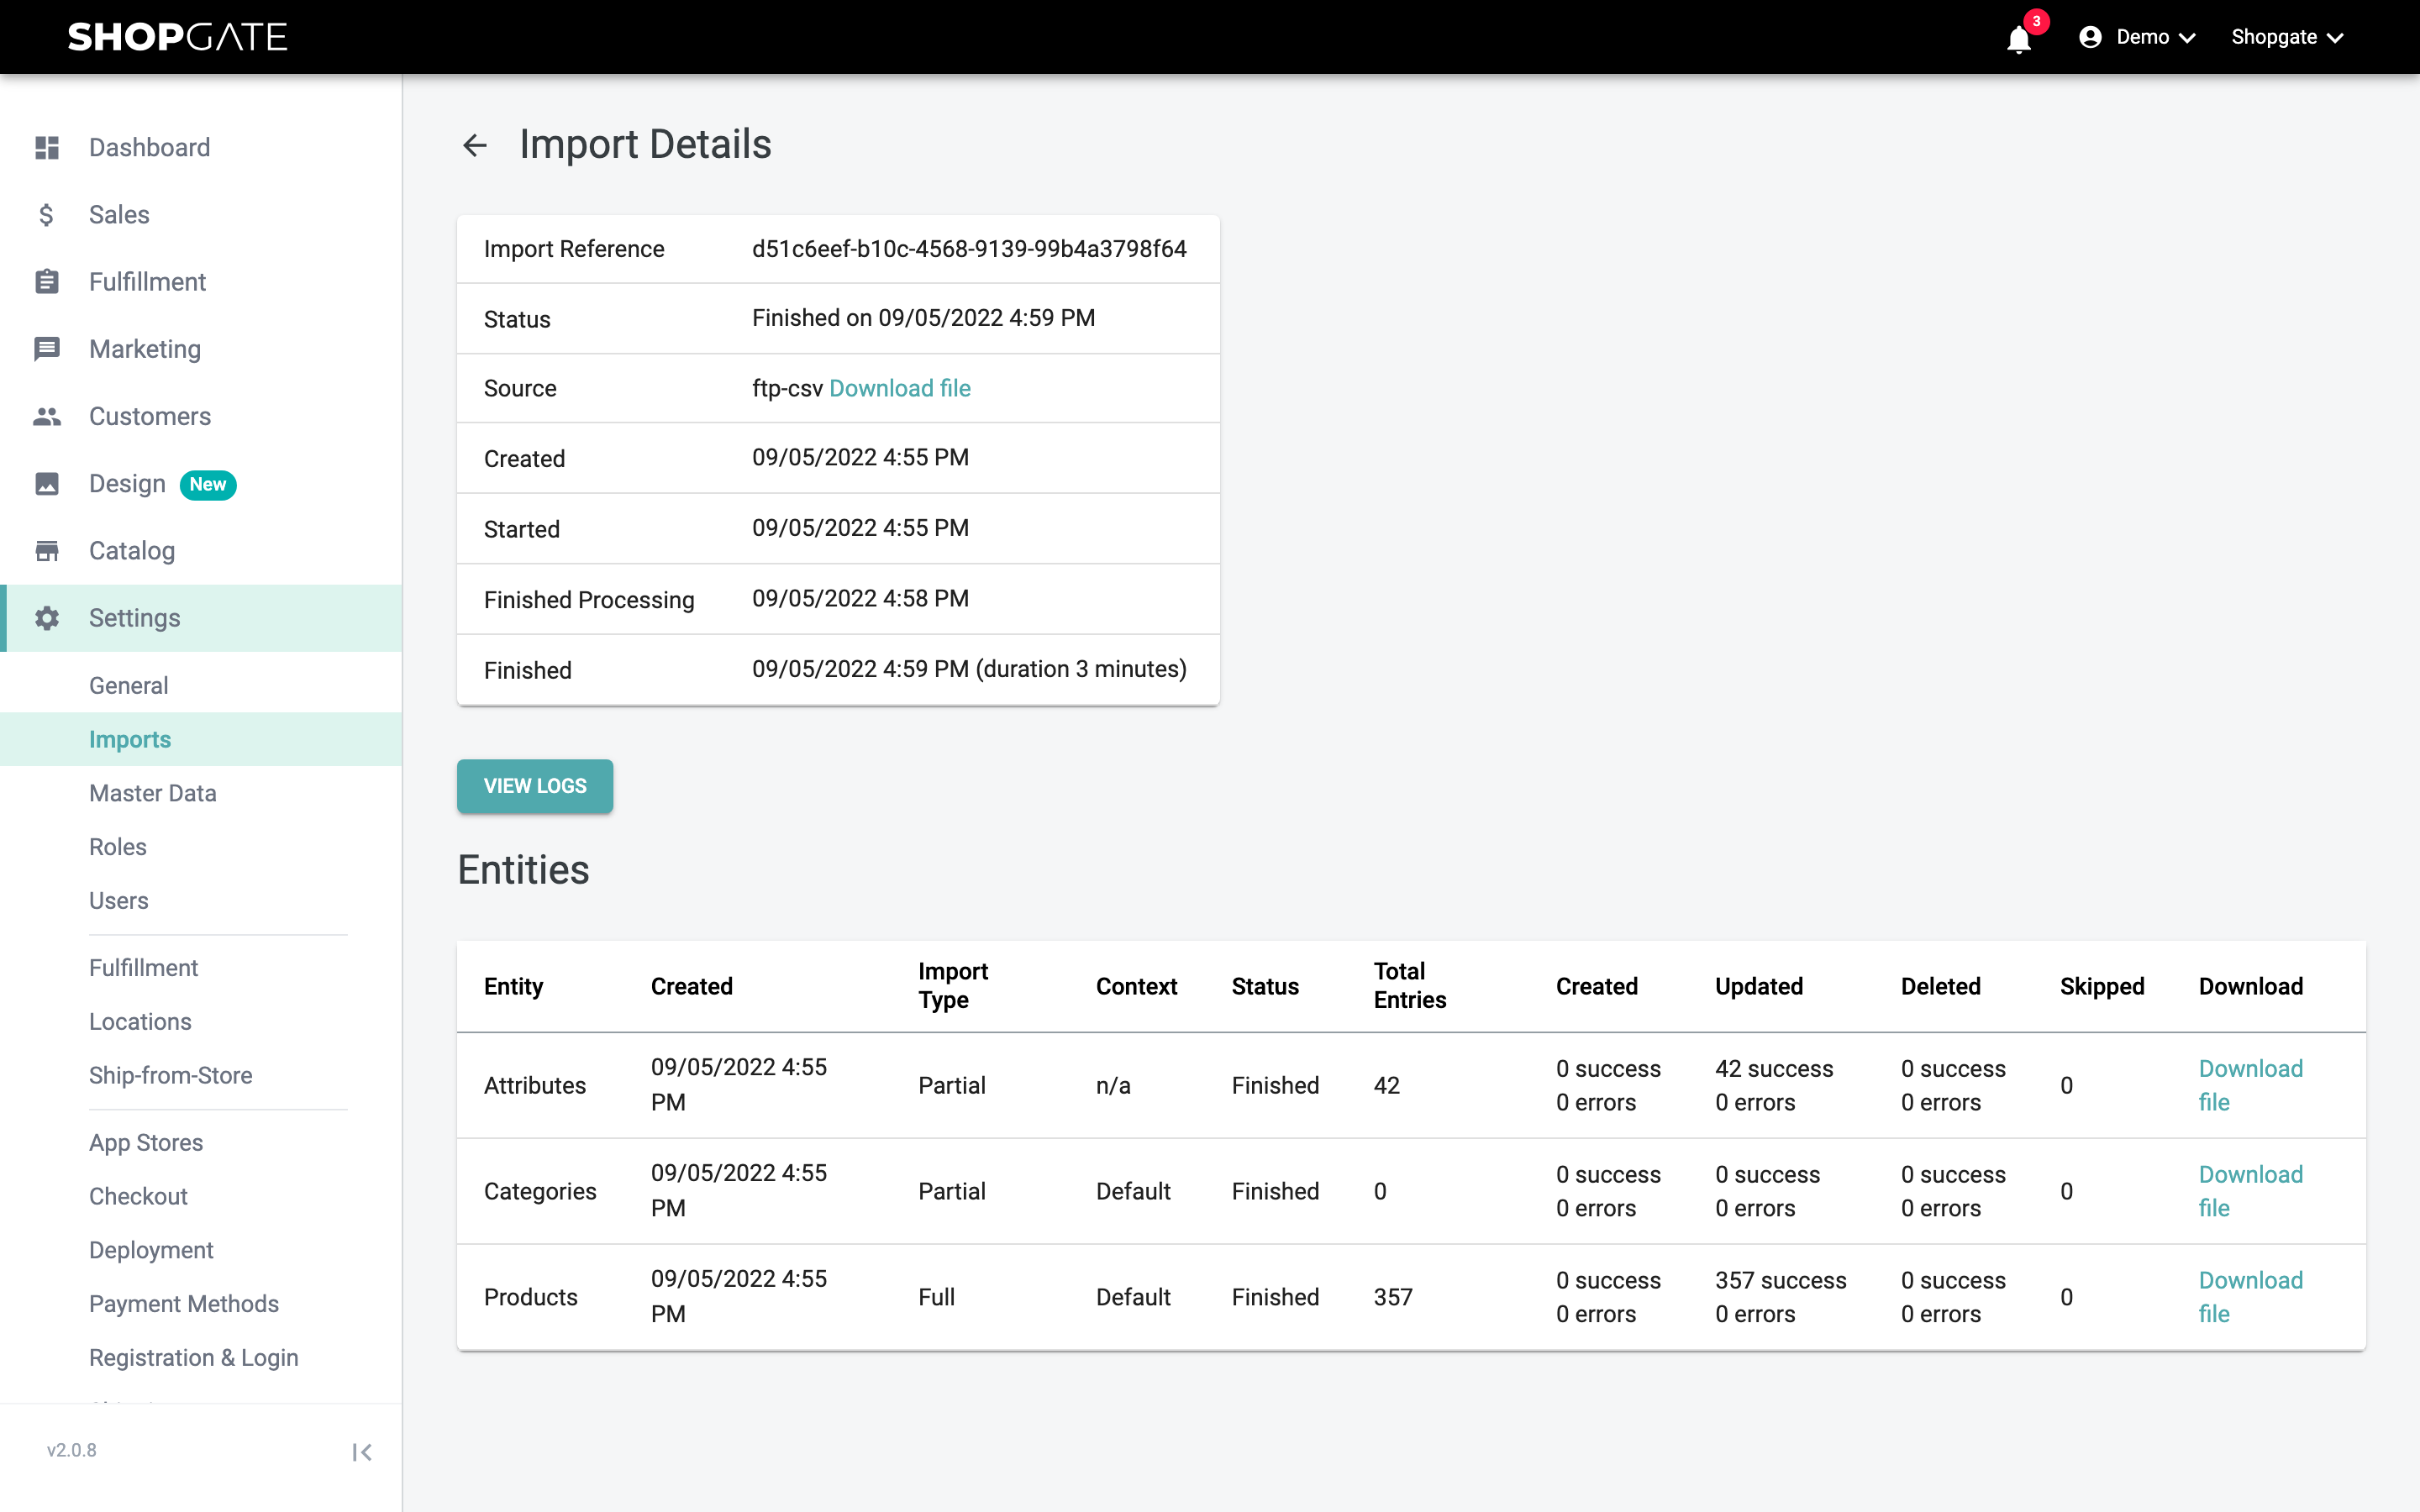Open the Sales menu item

[201, 215]
